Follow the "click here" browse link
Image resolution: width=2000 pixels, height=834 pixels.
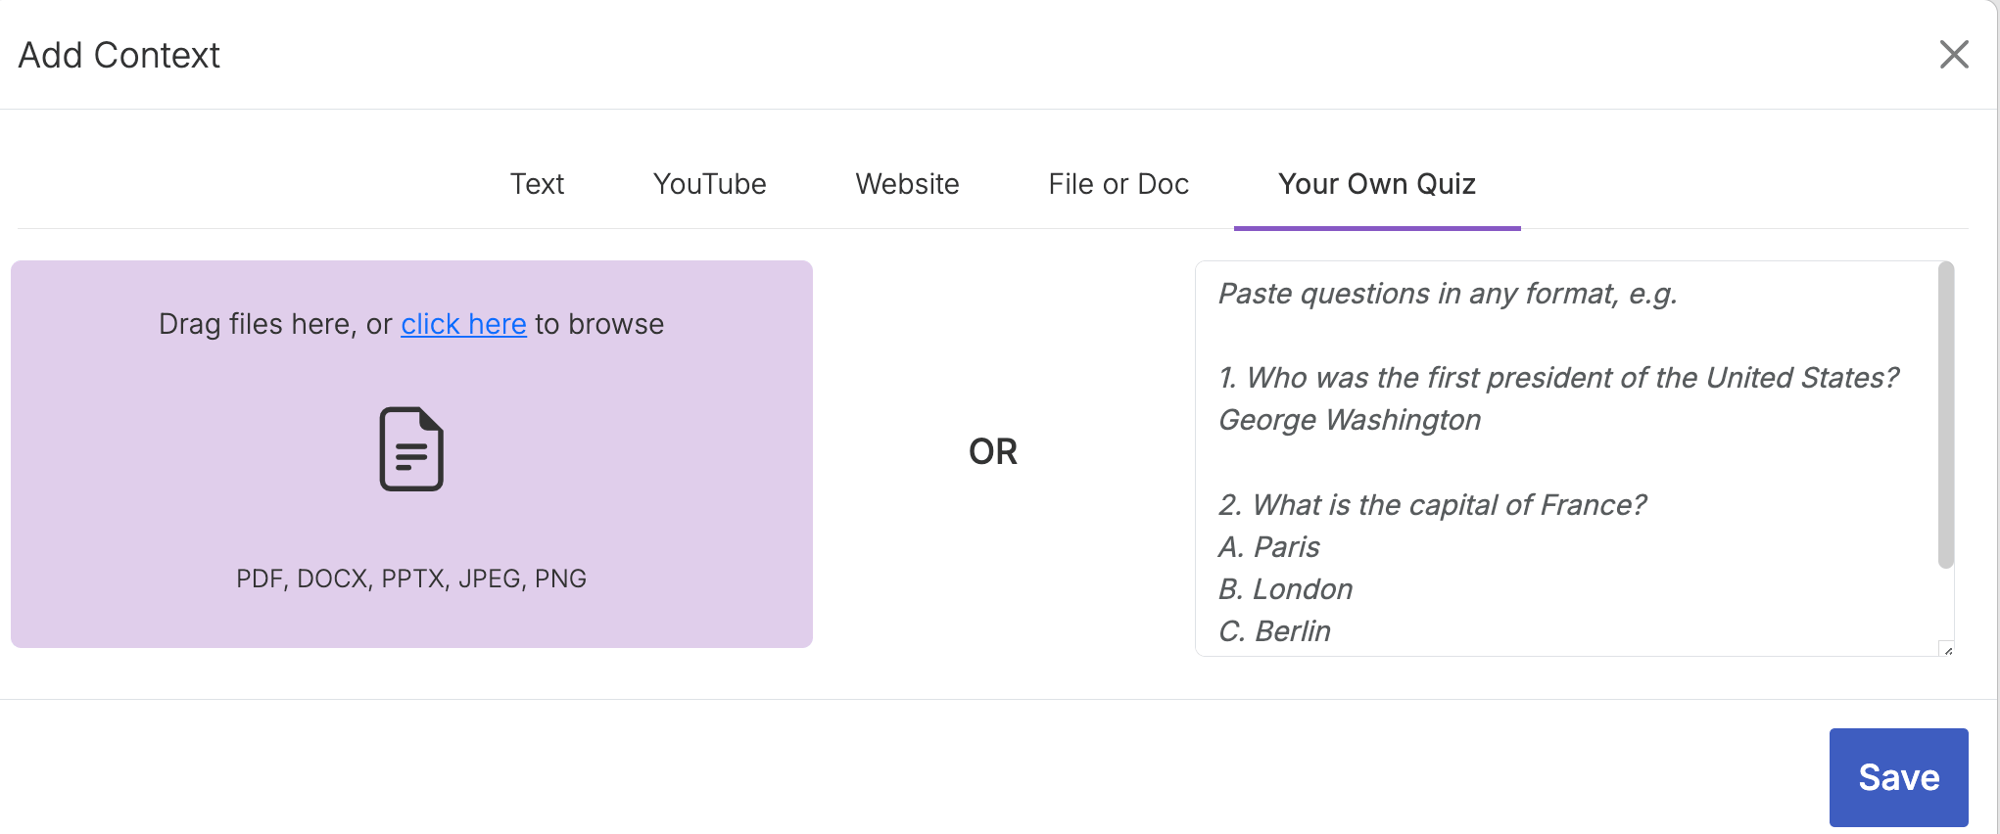pos(463,324)
